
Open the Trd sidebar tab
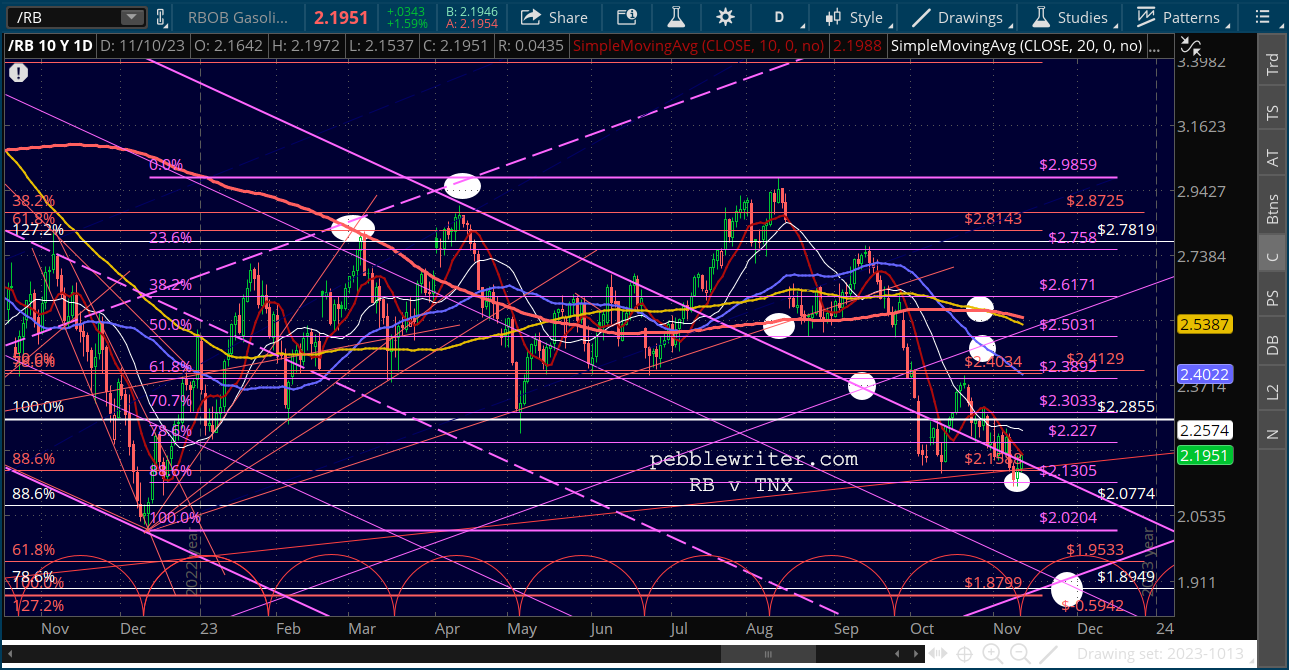tap(1273, 66)
